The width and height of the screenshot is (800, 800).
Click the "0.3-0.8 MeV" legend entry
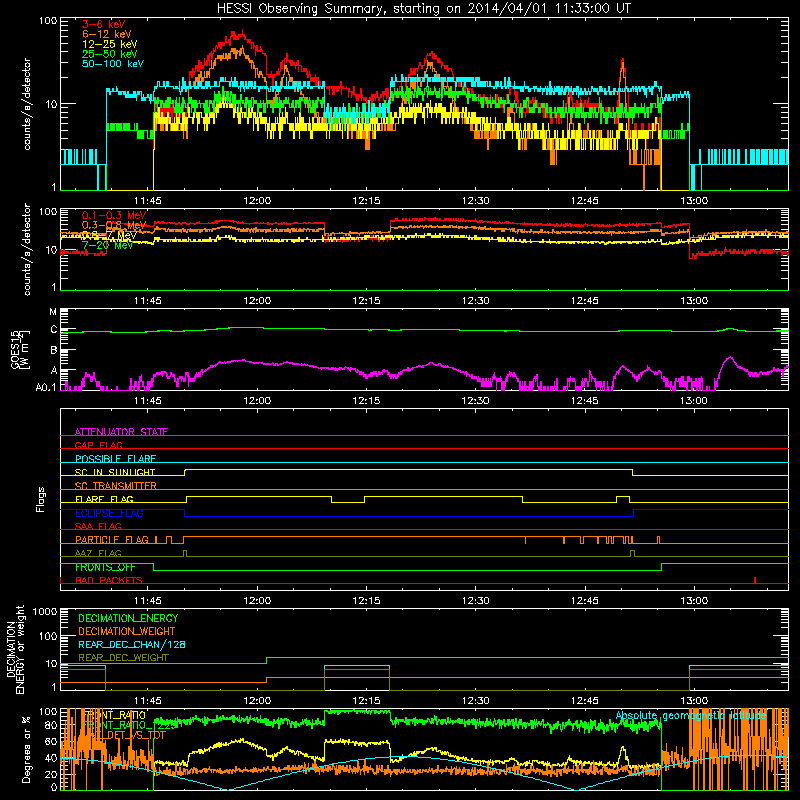click(114, 225)
